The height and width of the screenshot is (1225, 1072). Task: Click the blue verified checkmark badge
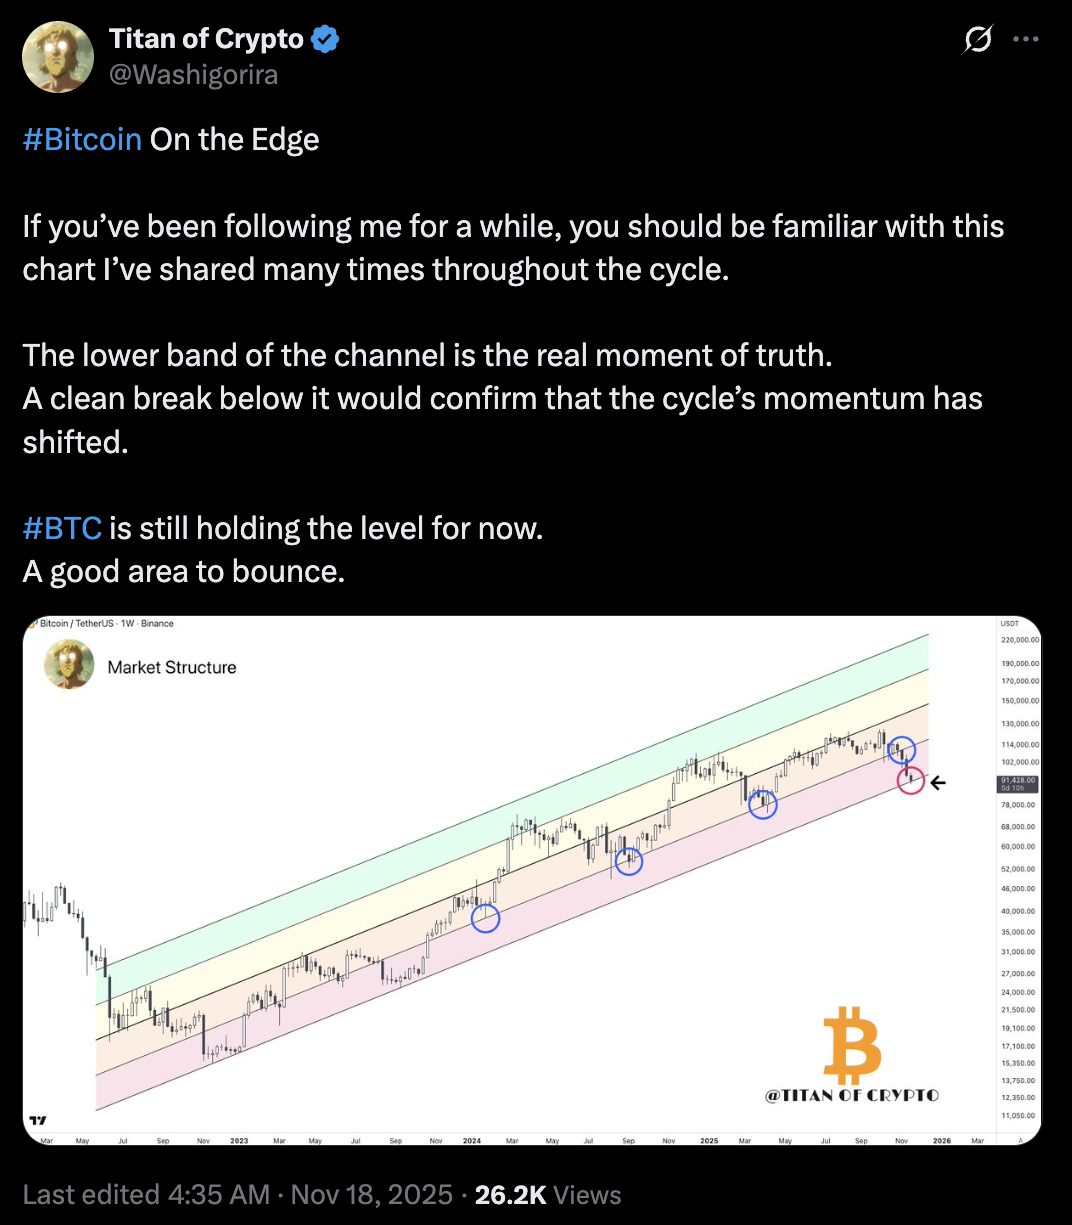tap(325, 39)
